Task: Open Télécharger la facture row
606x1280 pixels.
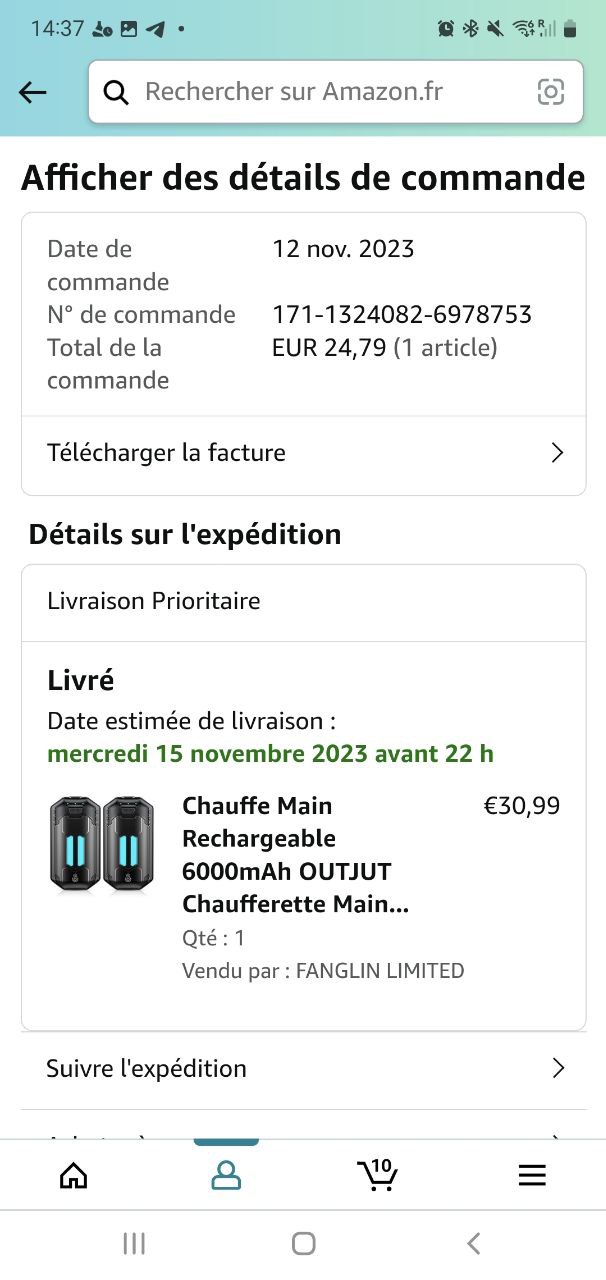Action: (x=304, y=453)
